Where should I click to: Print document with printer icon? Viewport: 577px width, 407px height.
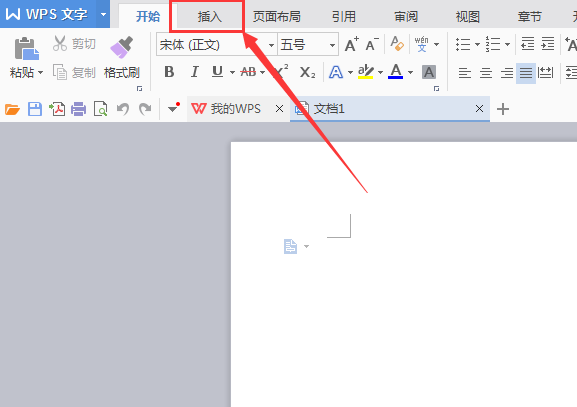point(78,109)
